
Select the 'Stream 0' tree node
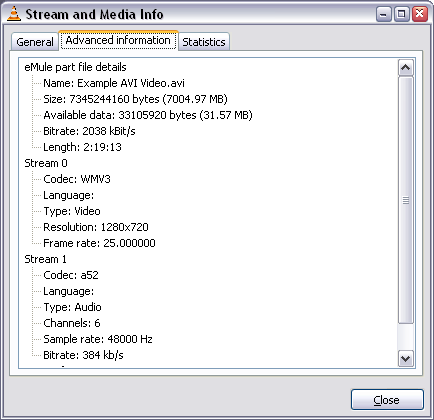click(x=46, y=163)
